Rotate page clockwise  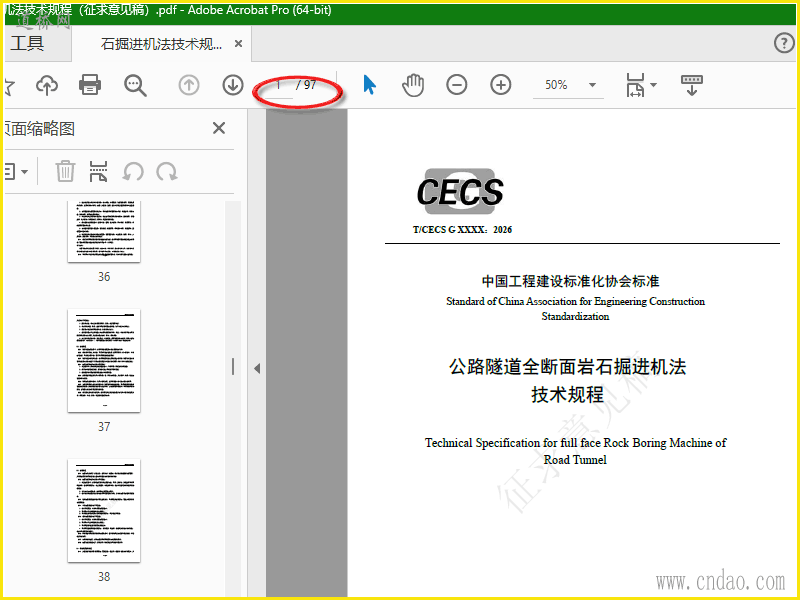pyautogui.click(x=167, y=171)
